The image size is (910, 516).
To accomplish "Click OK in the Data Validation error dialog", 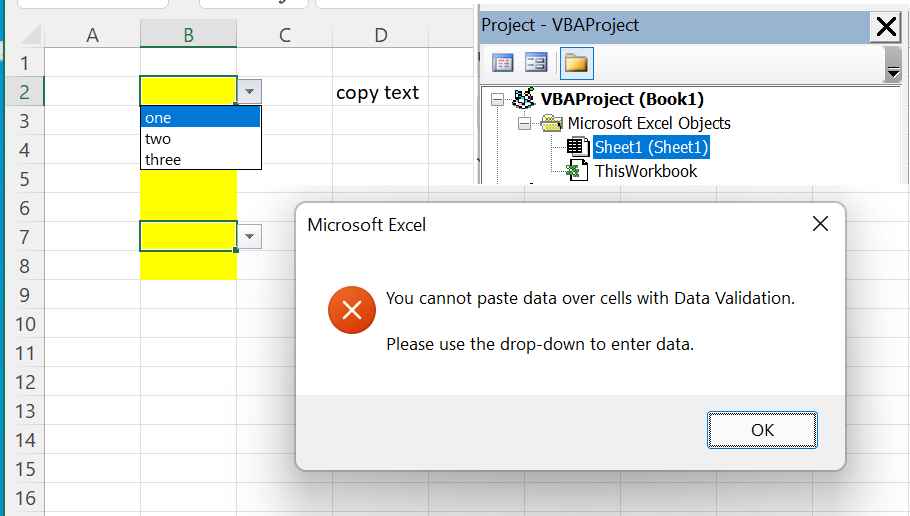I will [762, 430].
